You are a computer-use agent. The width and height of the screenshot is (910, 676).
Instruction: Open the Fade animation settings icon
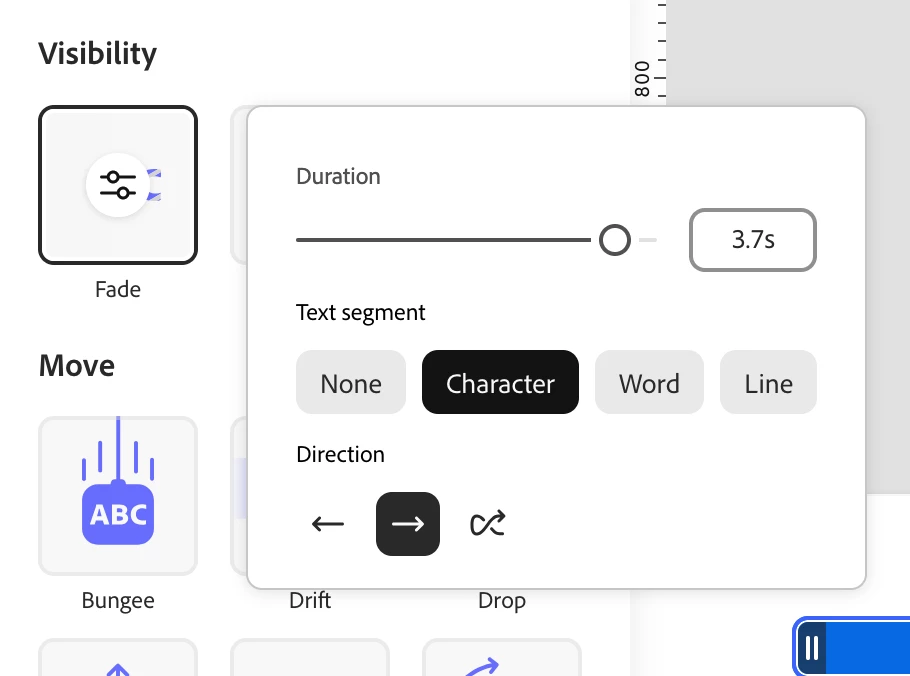click(x=118, y=184)
